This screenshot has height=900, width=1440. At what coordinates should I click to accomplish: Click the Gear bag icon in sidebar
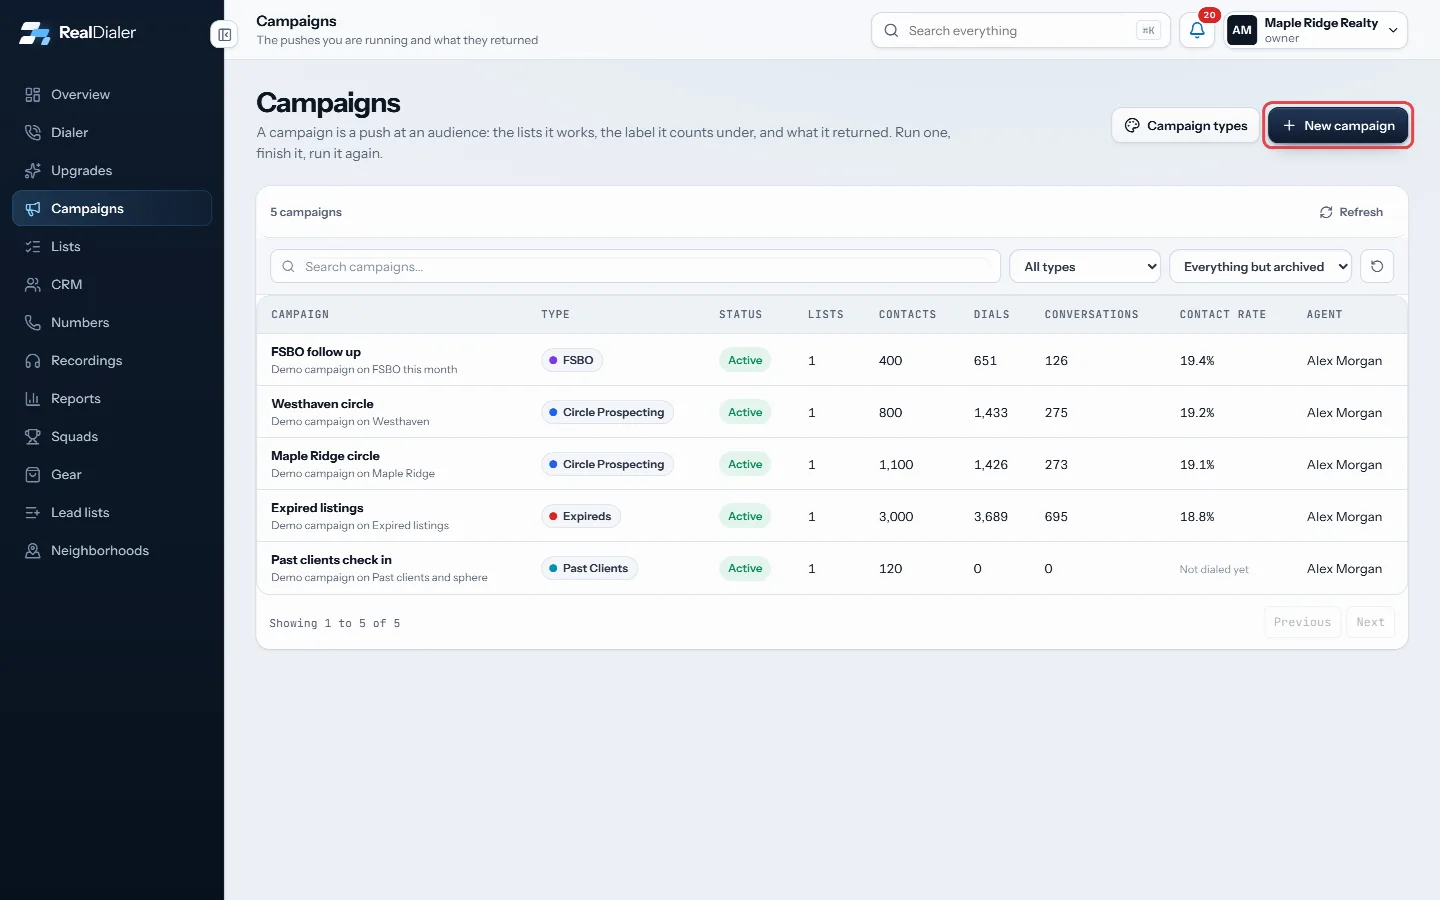33,475
